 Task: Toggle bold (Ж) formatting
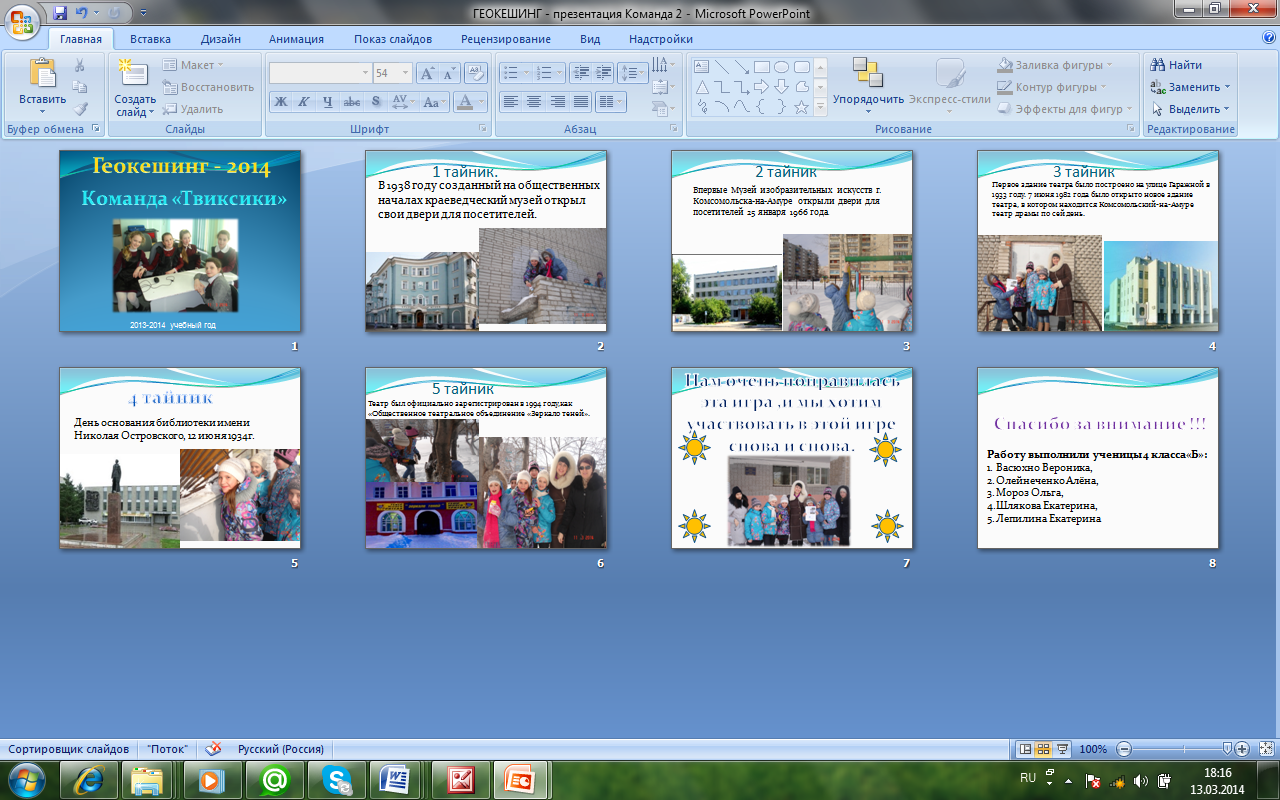(x=281, y=102)
